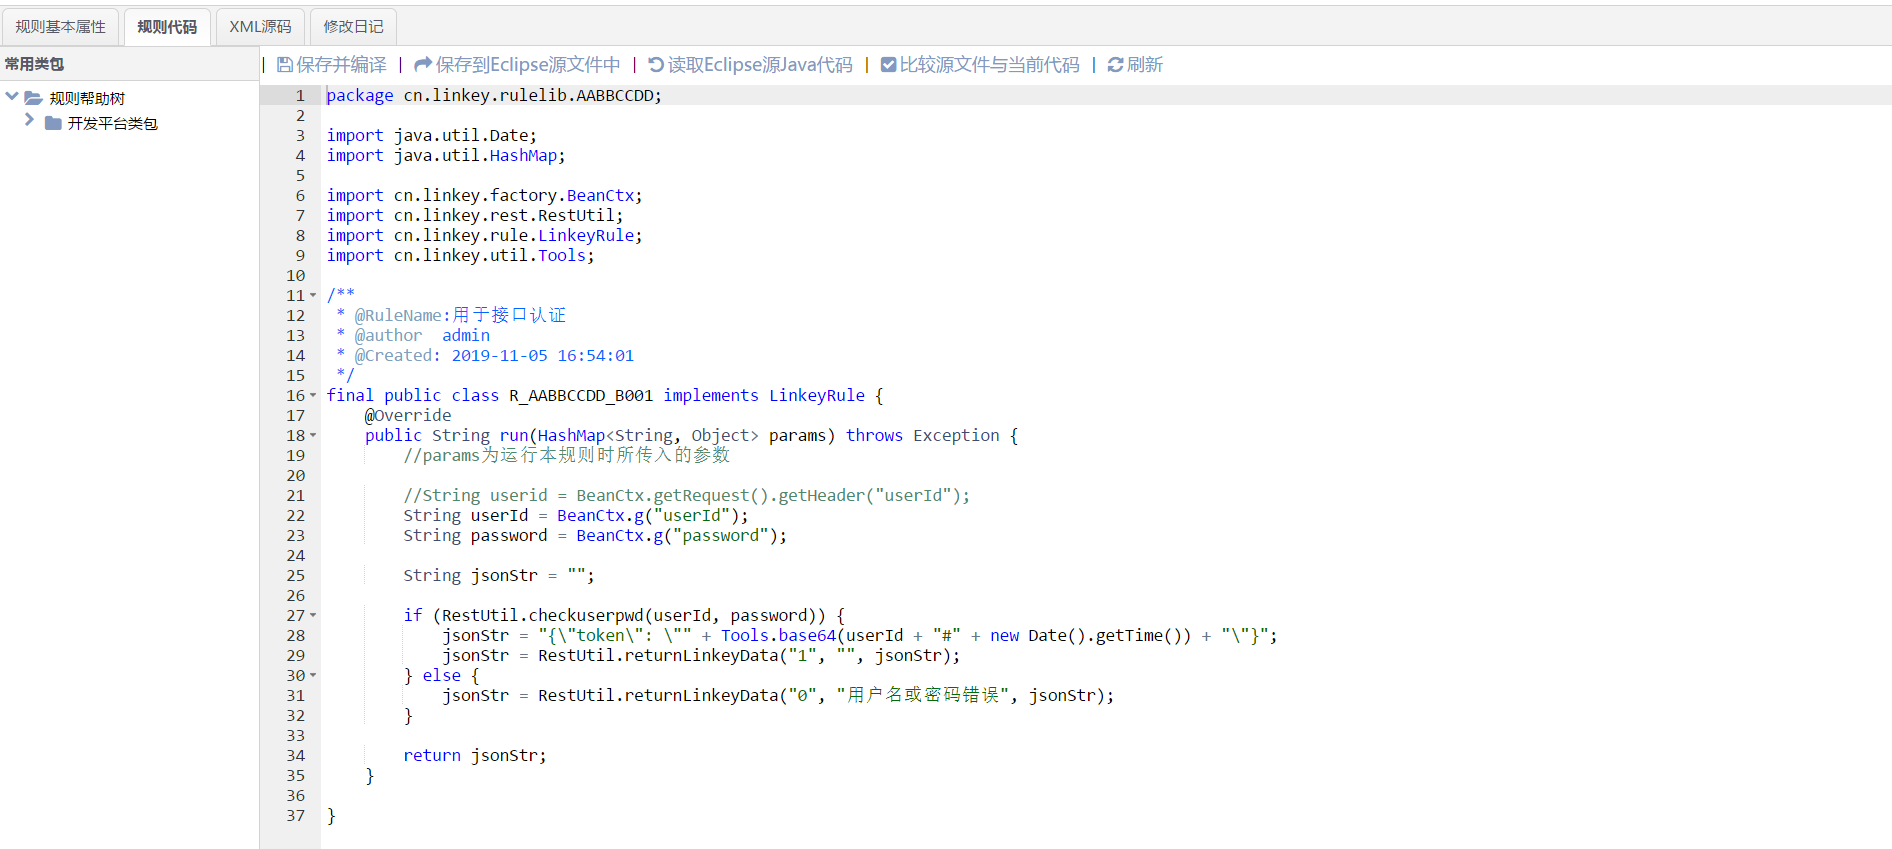This screenshot has width=1892, height=849.
Task: Click the package declaration text on line 1
Action: [x=494, y=96]
